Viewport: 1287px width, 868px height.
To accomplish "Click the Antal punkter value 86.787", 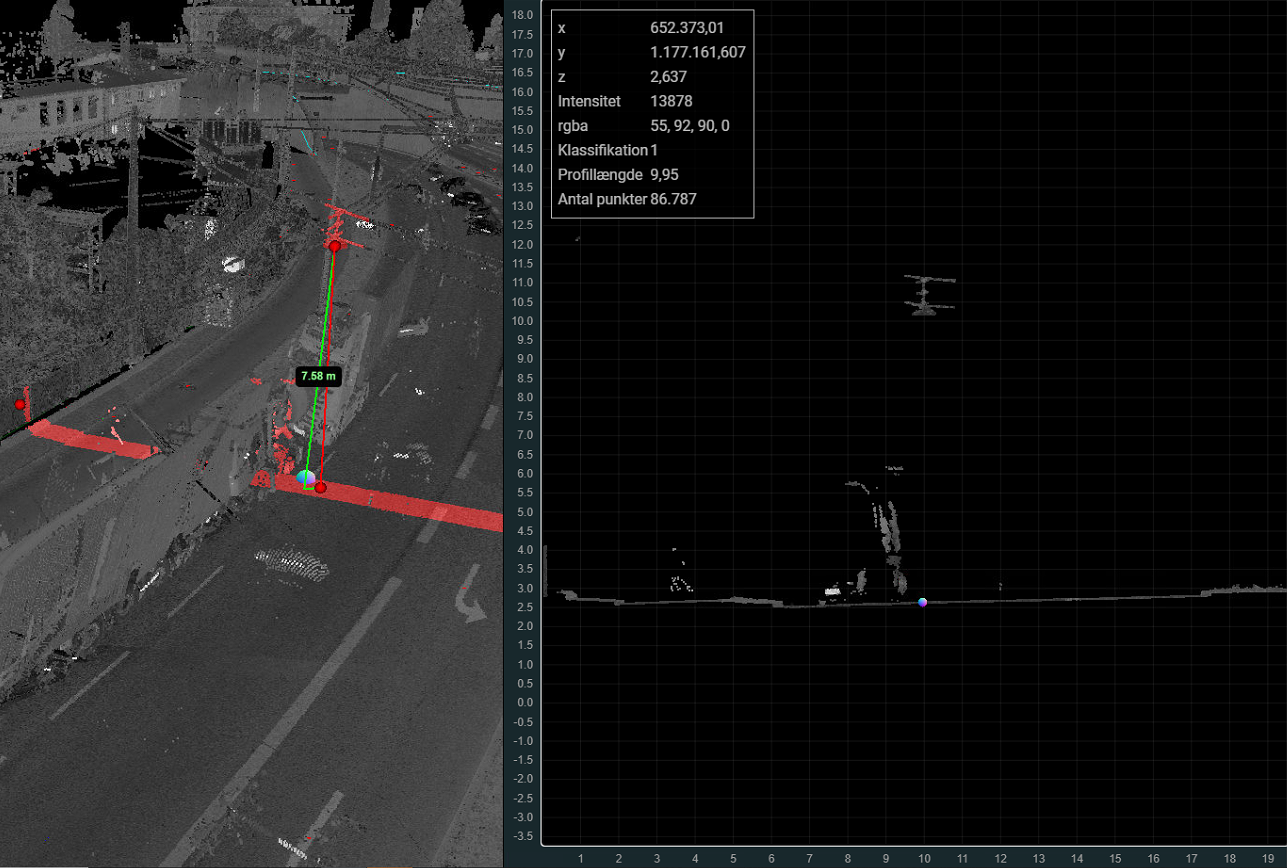I will click(673, 199).
